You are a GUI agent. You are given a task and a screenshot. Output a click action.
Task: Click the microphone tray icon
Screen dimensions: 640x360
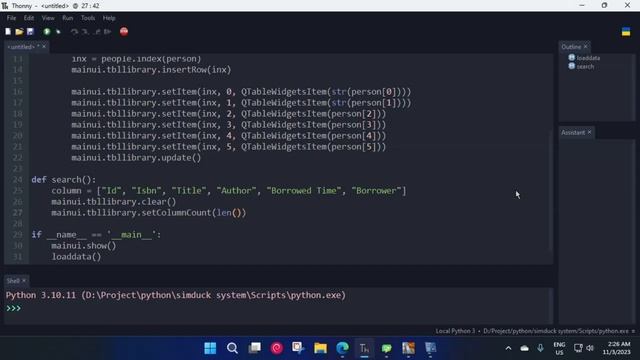540,348
